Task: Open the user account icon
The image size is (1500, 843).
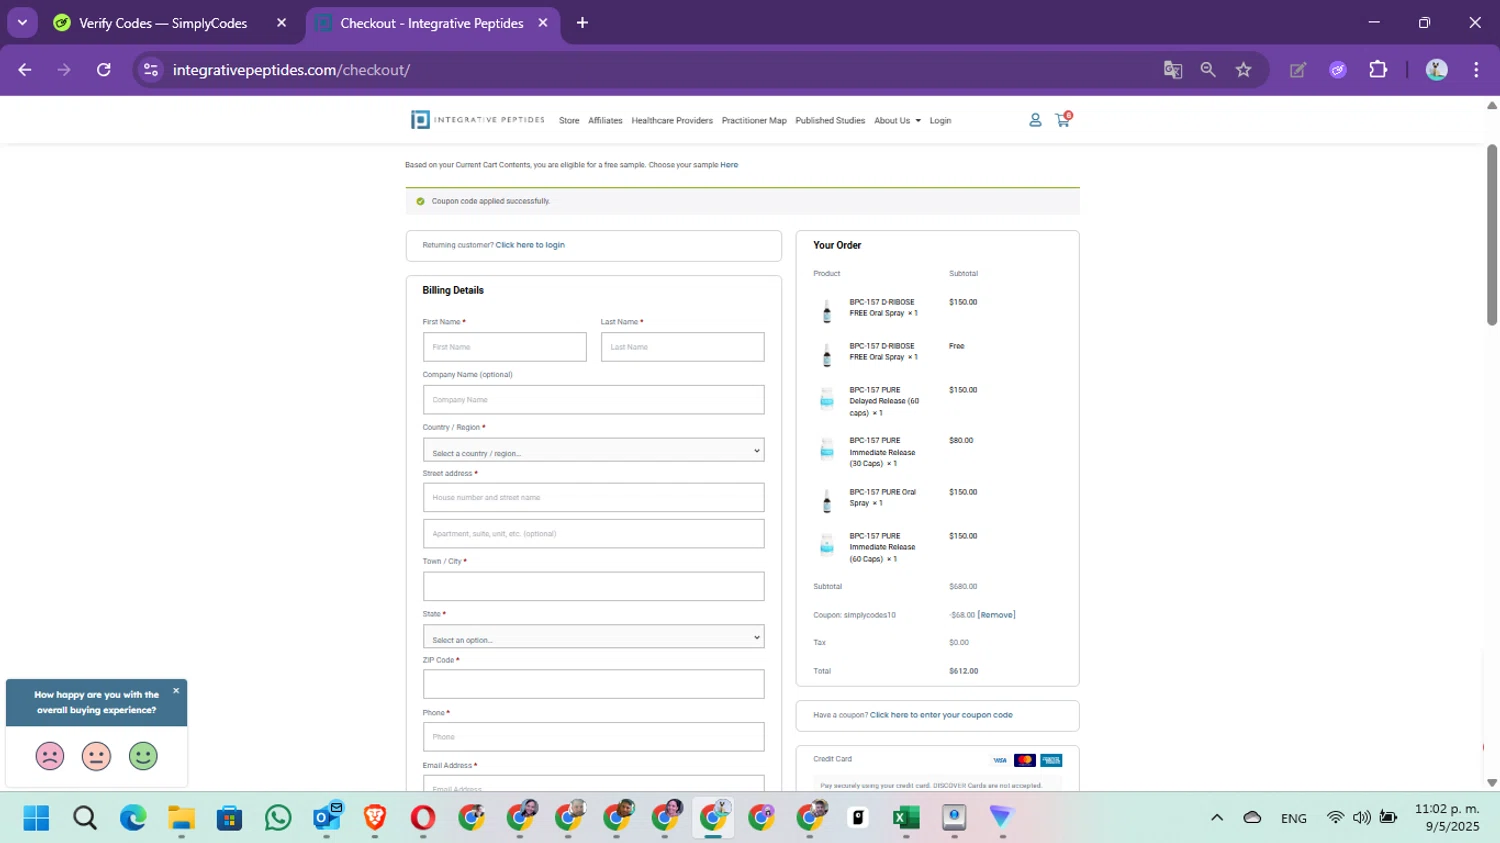Action: pyautogui.click(x=1035, y=120)
